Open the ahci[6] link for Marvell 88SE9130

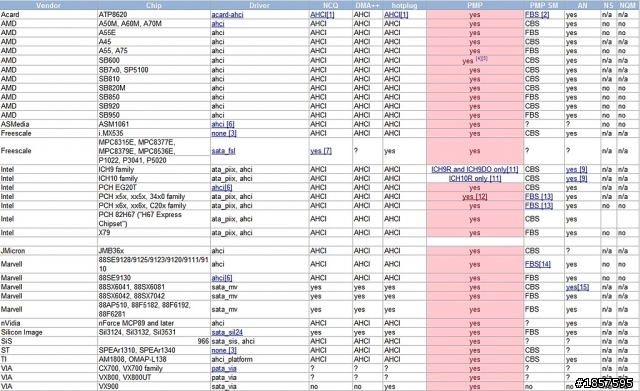(222, 278)
